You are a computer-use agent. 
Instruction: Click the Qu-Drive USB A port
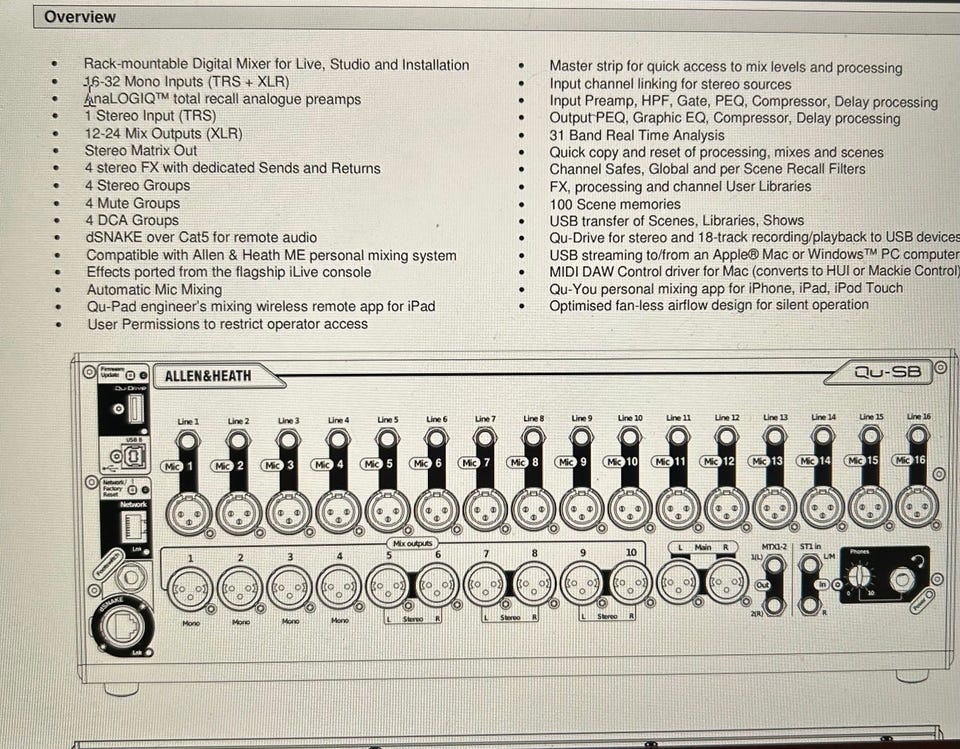[136, 409]
